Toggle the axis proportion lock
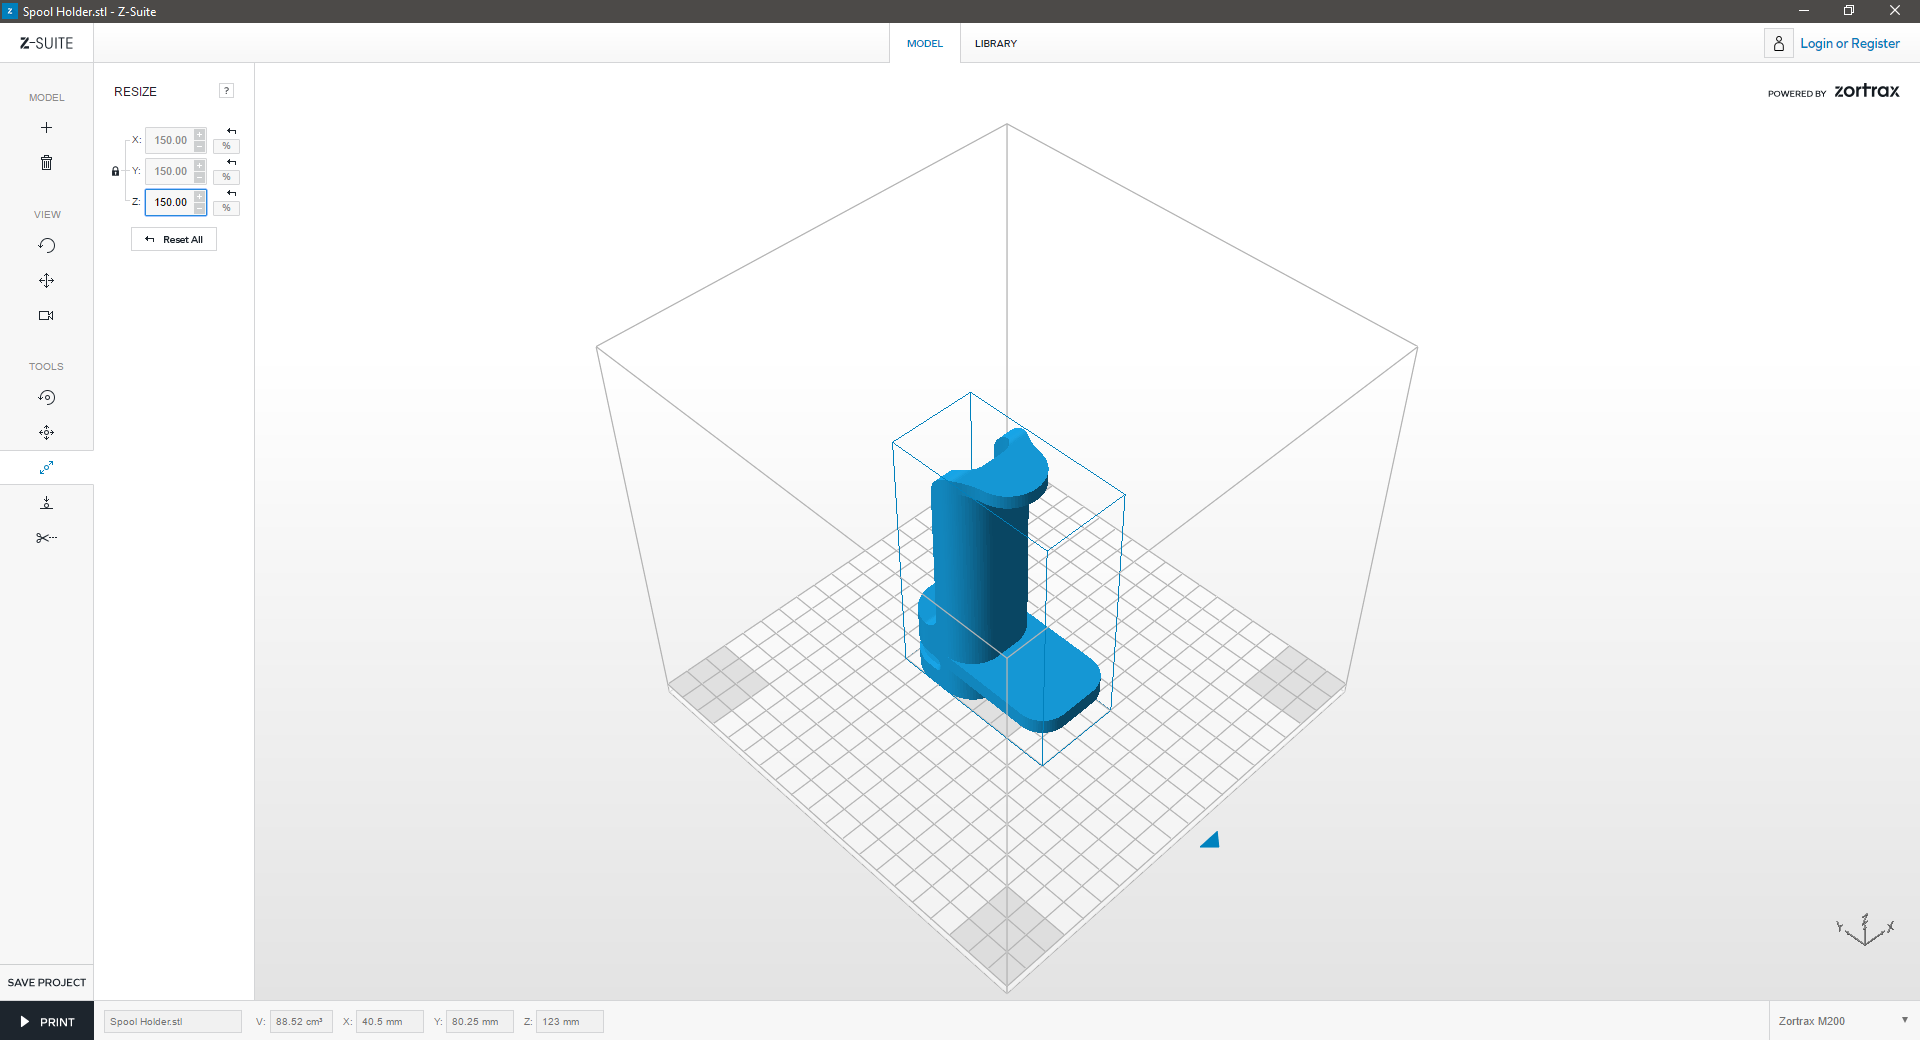This screenshot has height=1040, width=1920. coord(115,172)
